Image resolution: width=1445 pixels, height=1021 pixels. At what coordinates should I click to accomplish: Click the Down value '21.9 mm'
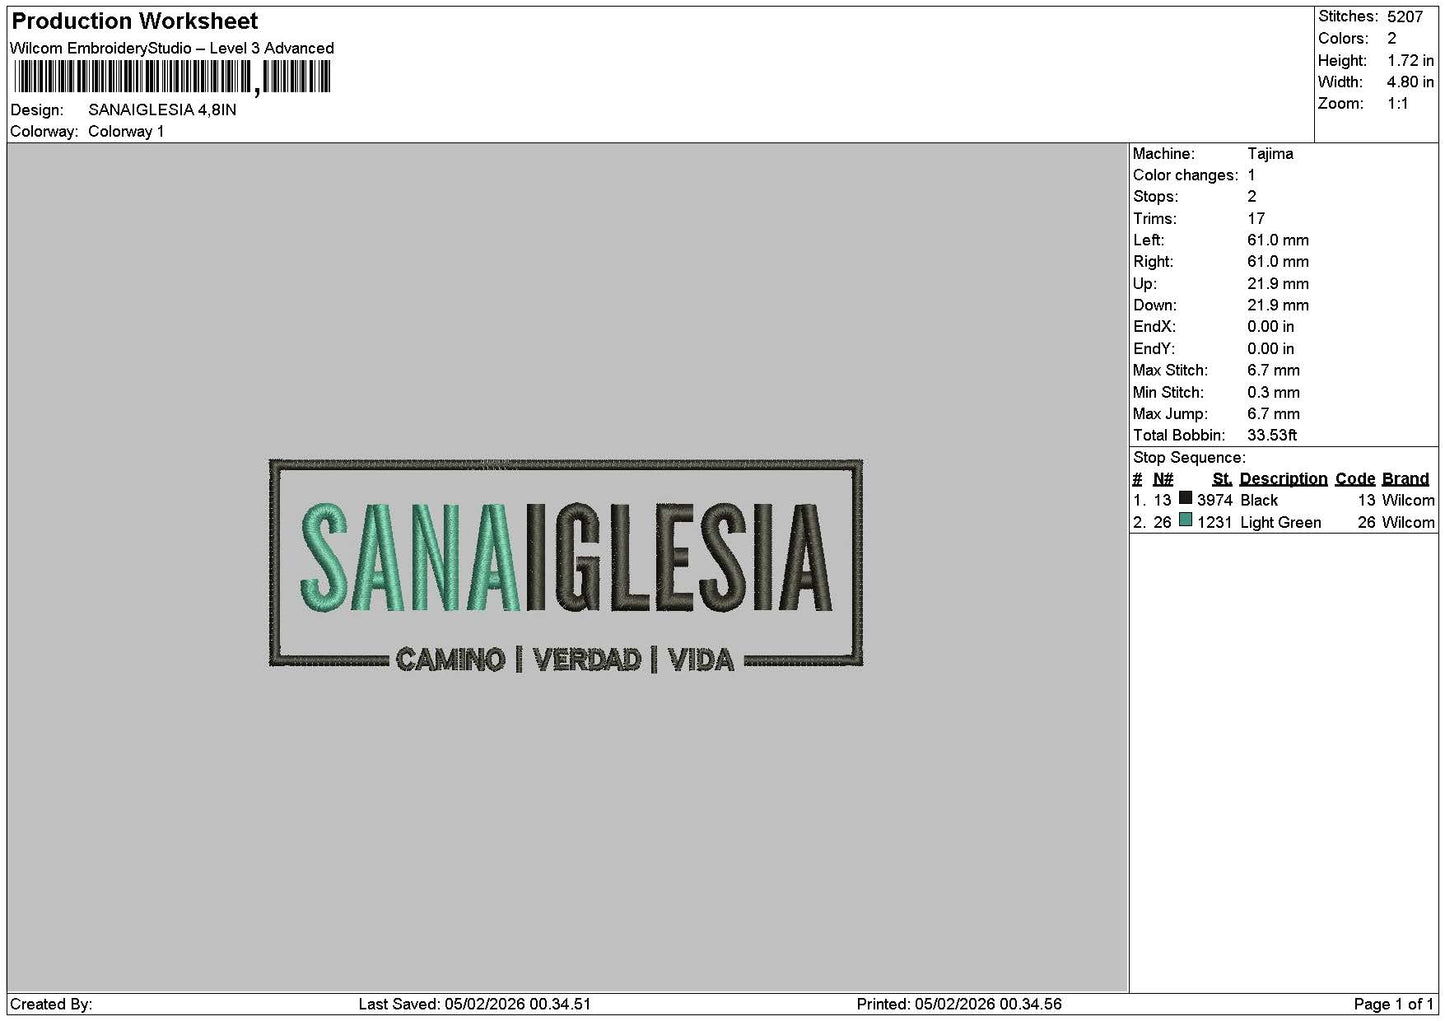1278,305
